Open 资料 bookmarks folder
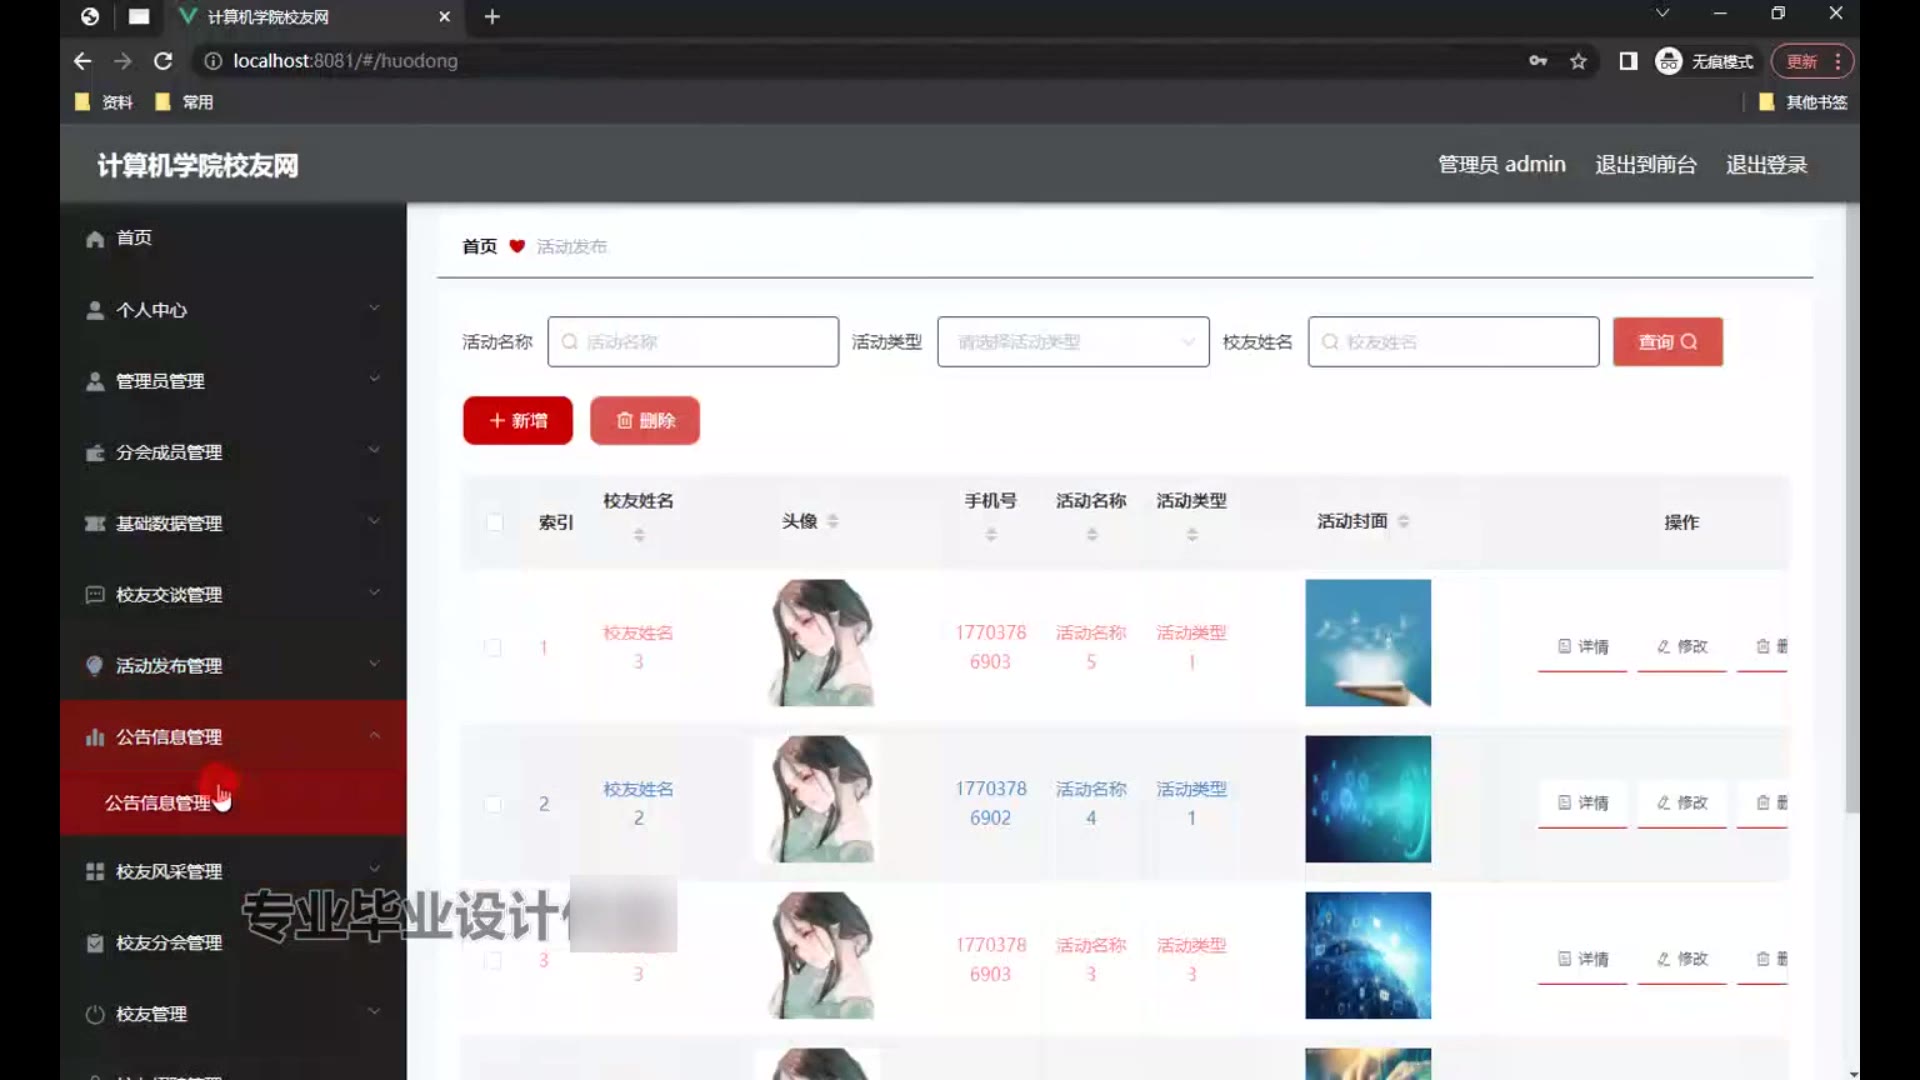Image resolution: width=1920 pixels, height=1080 pixels. [104, 102]
